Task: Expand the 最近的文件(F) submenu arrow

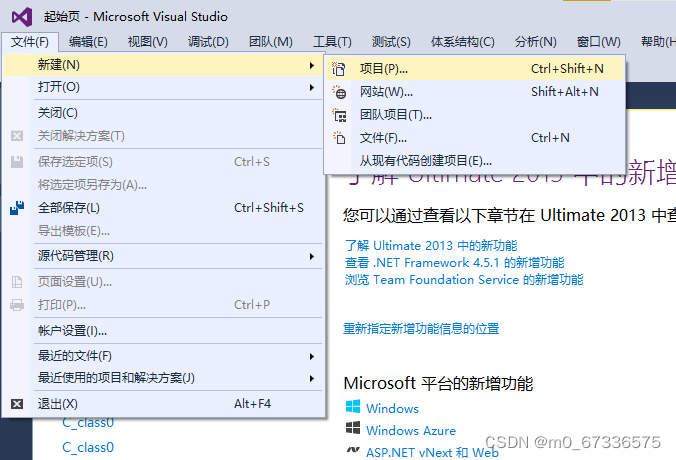Action: (312, 357)
